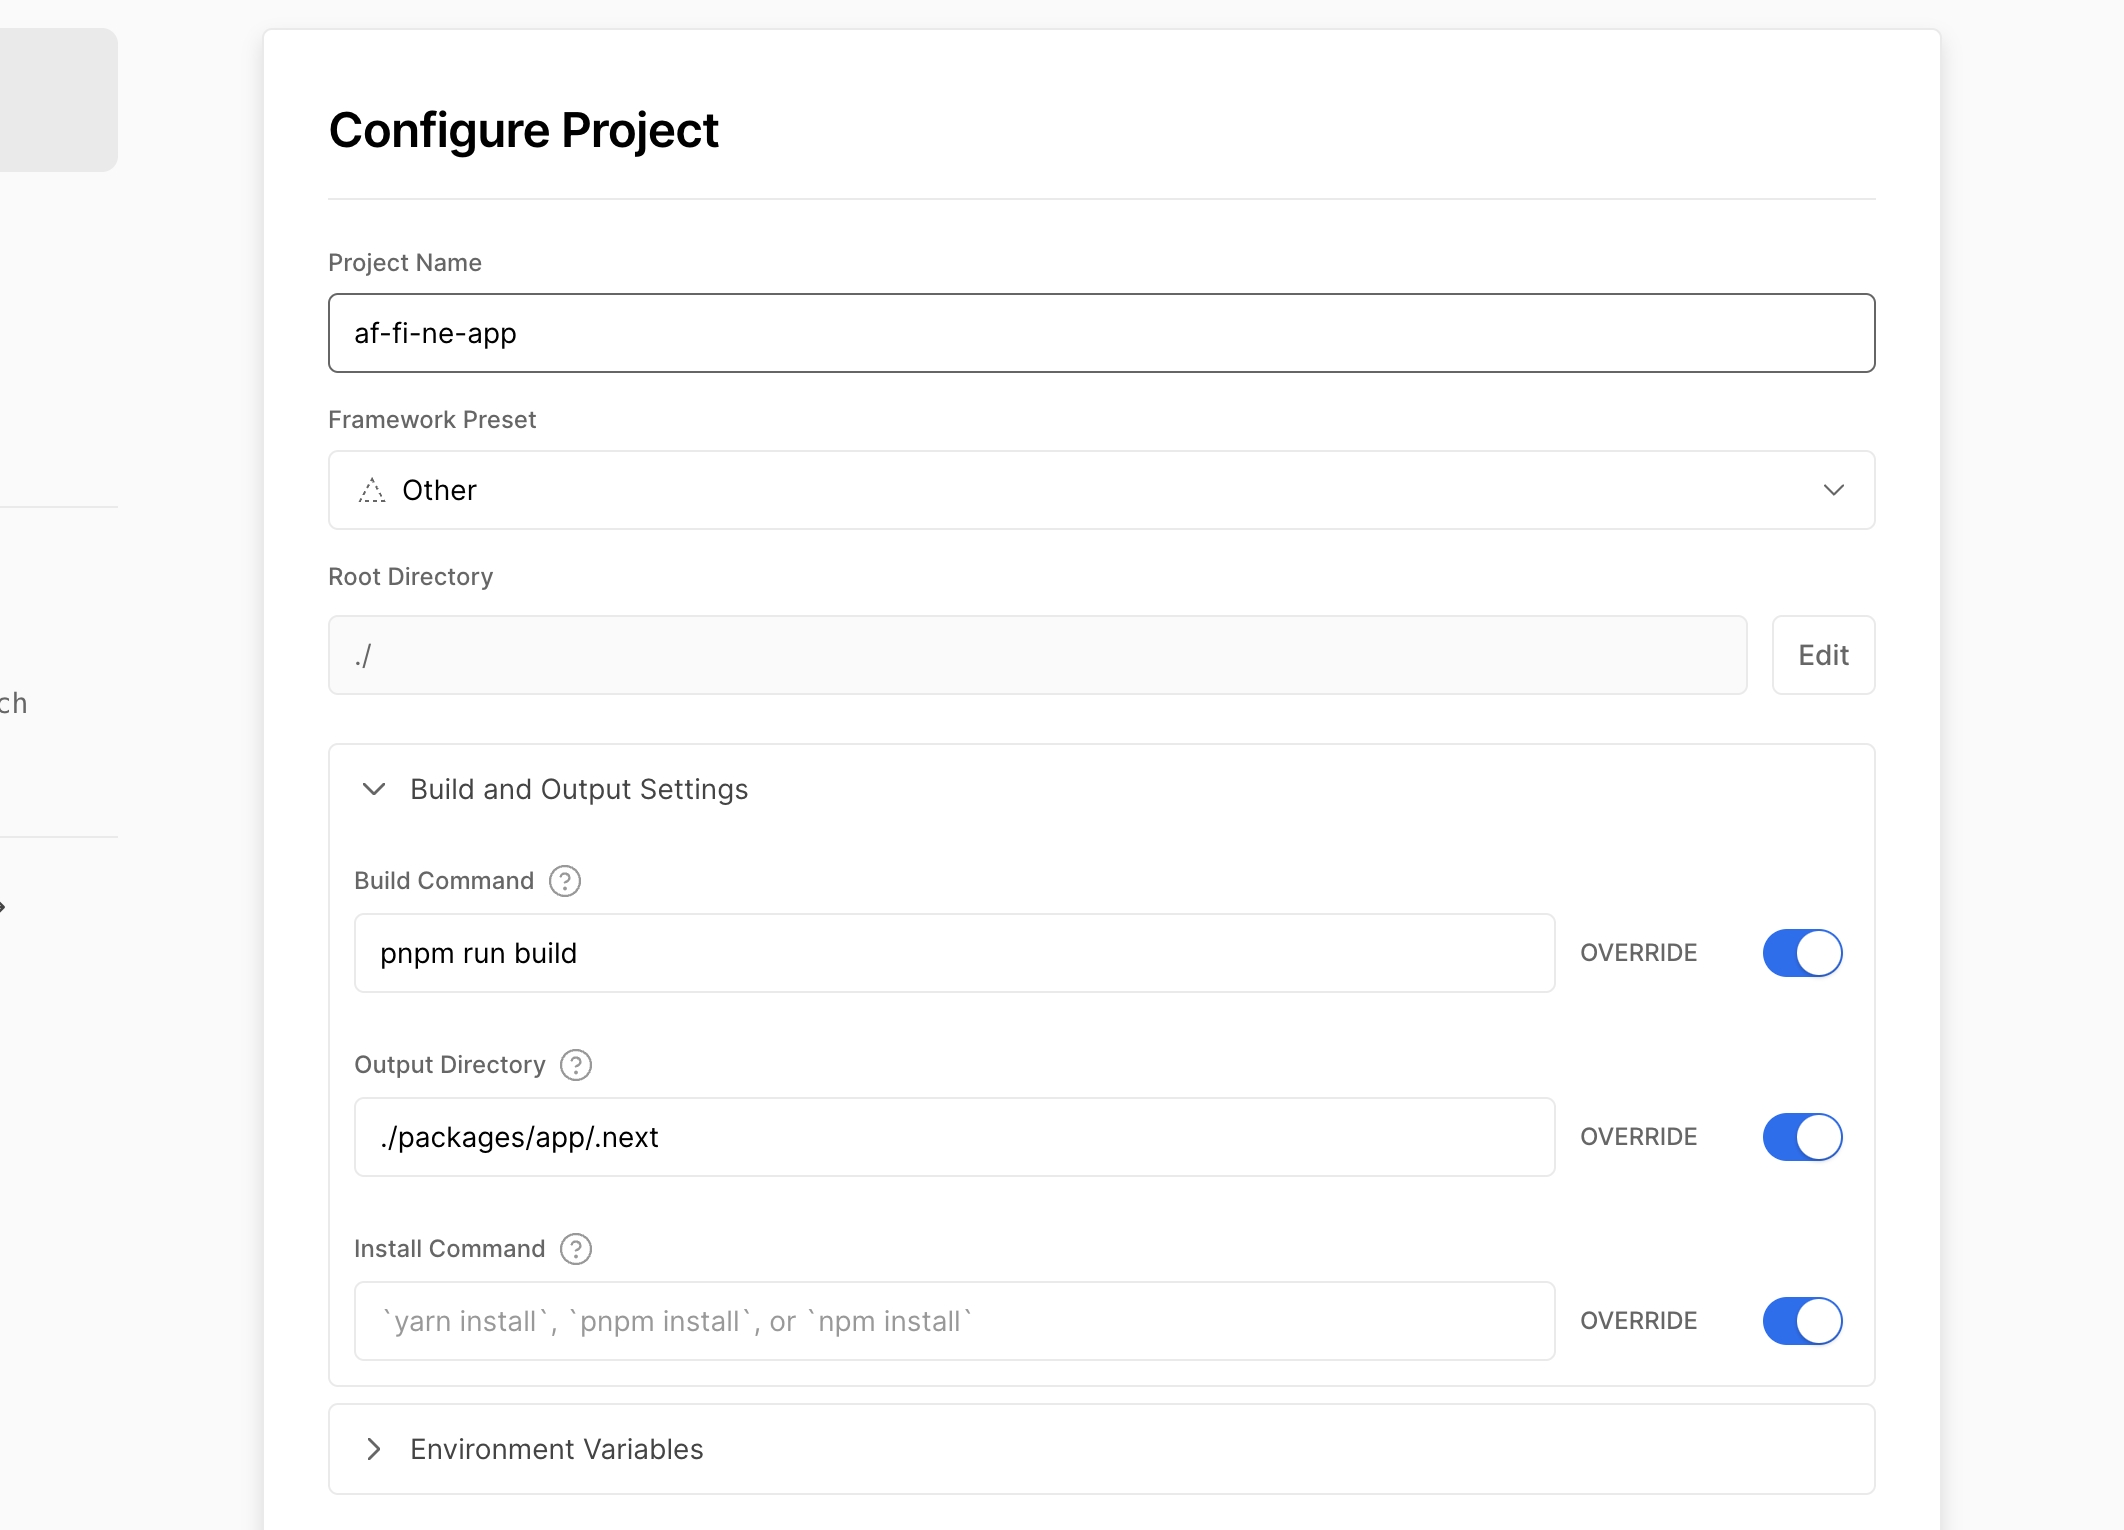
Task: Click the Output Directory field "./packages/app/.next"
Action: [953, 1137]
